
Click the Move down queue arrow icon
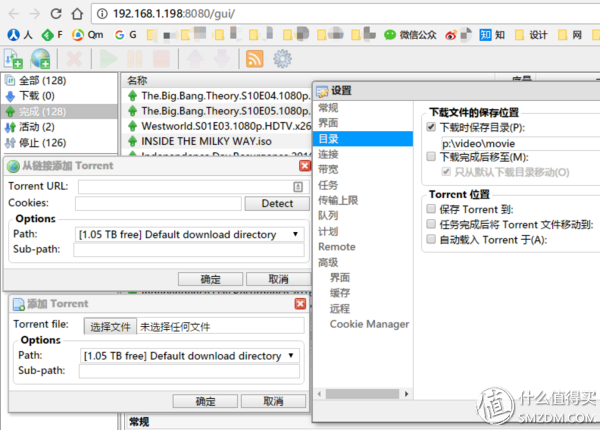point(222,59)
